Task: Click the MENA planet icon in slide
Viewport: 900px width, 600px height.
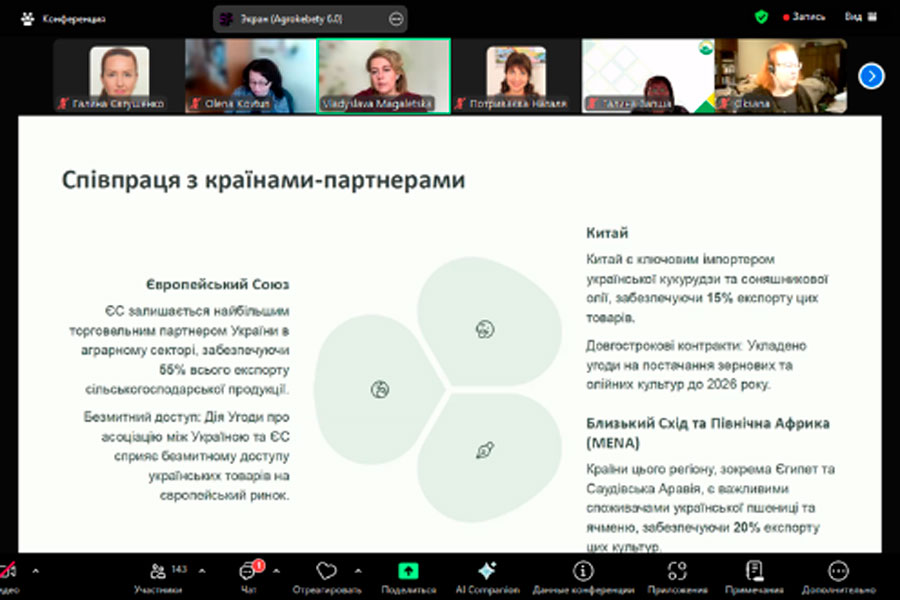Action: click(485, 450)
